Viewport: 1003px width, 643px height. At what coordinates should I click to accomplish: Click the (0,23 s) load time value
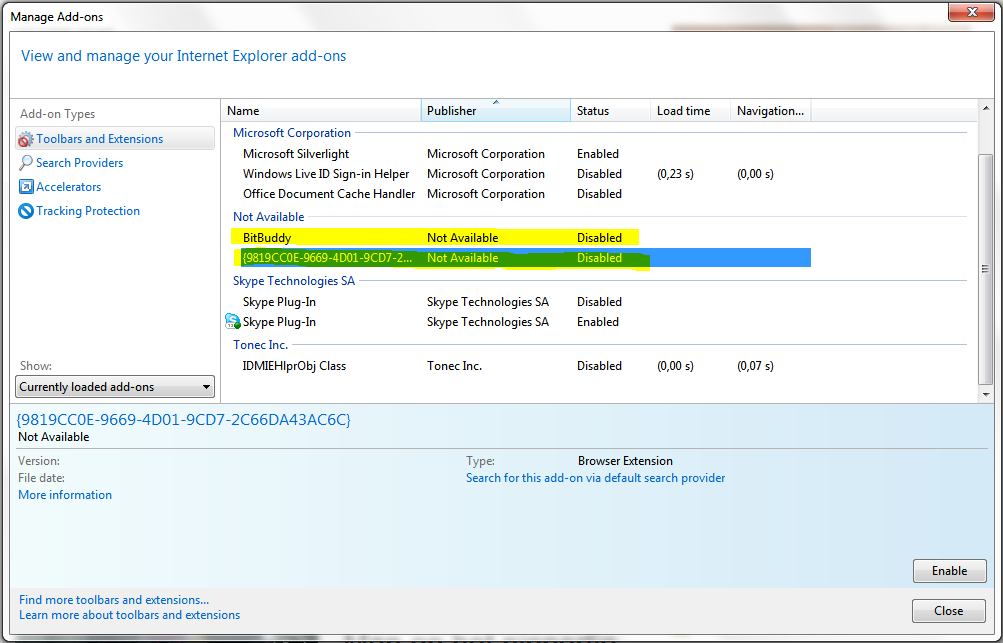(675, 173)
